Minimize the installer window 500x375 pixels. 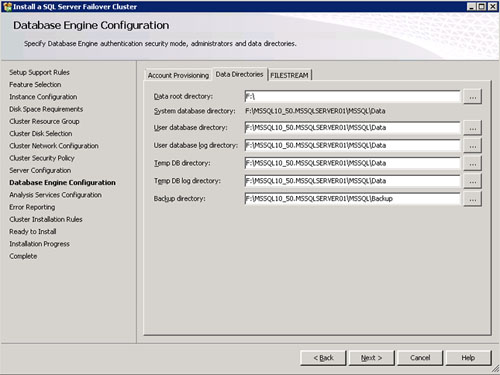click(471, 6)
